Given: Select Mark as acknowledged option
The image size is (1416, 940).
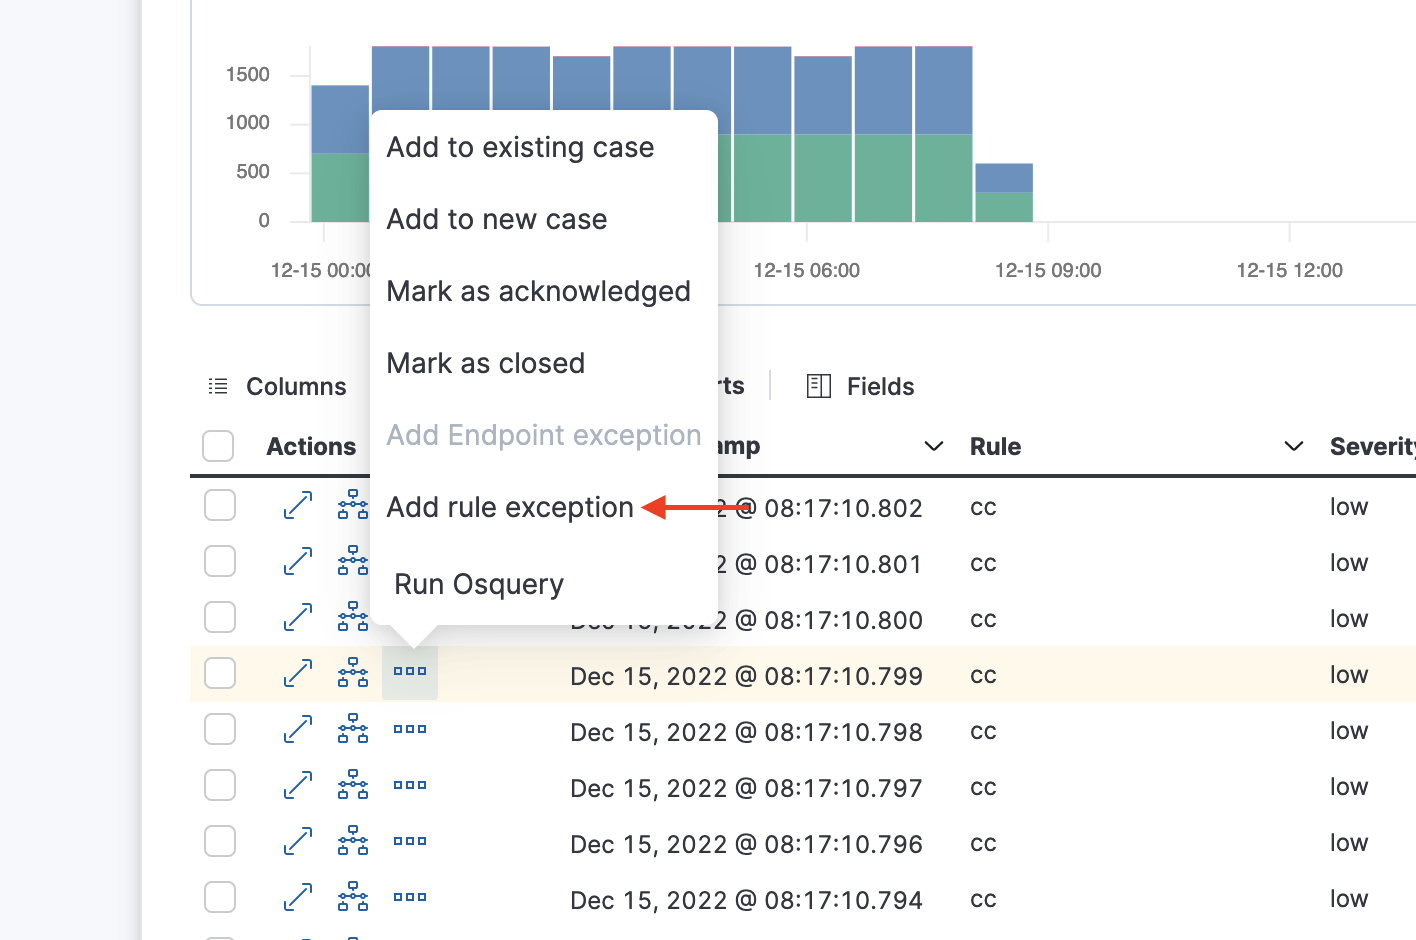Looking at the screenshot, I should click(x=538, y=292).
